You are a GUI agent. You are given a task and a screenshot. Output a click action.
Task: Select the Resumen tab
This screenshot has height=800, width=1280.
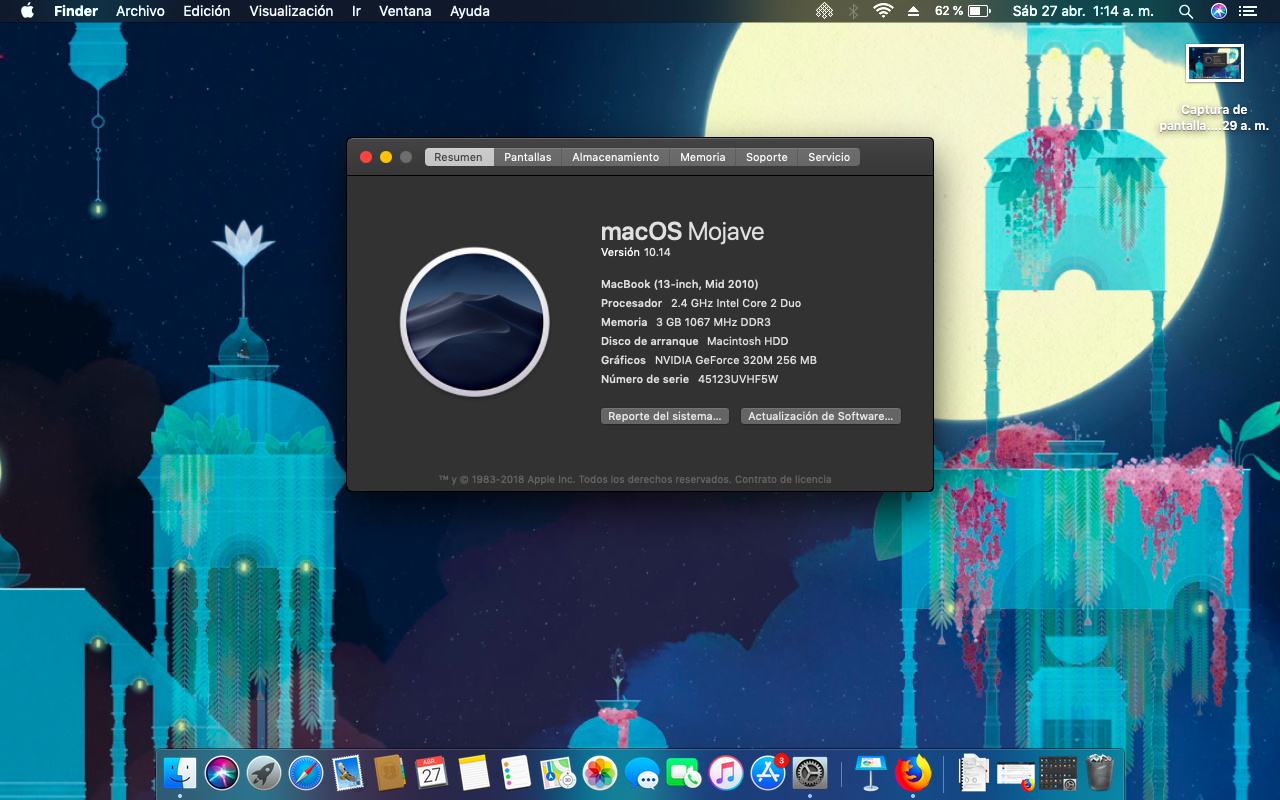[x=458, y=157]
